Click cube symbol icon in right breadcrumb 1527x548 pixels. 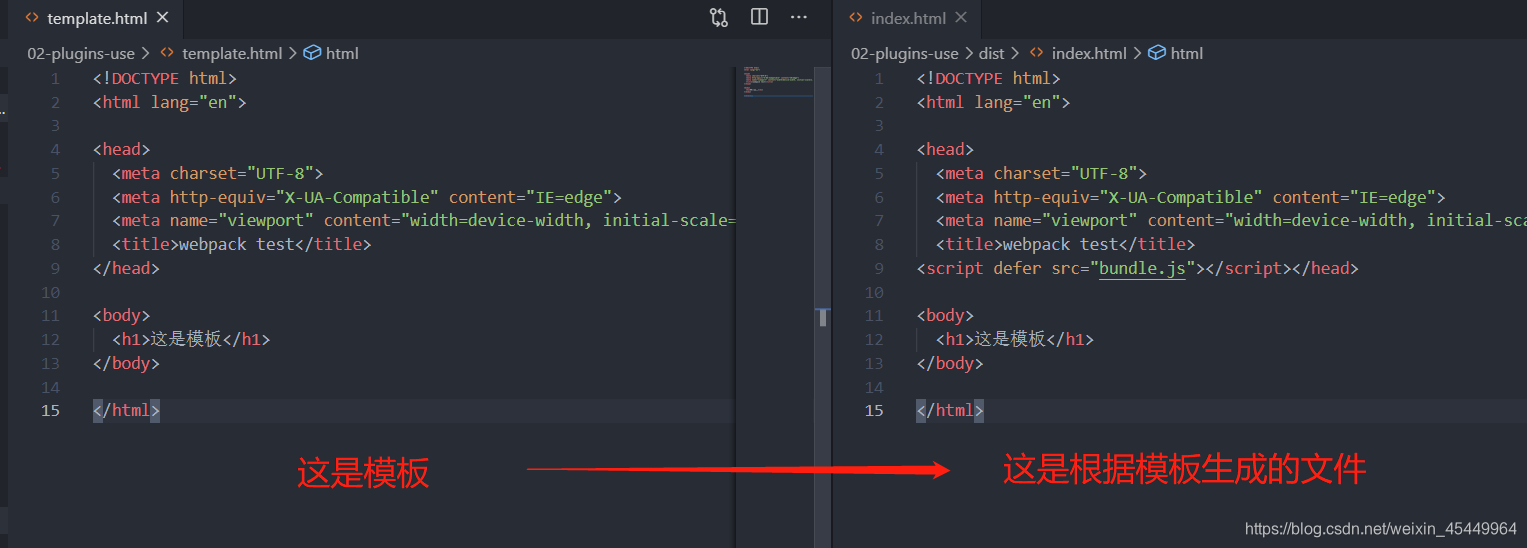[x=1157, y=53]
